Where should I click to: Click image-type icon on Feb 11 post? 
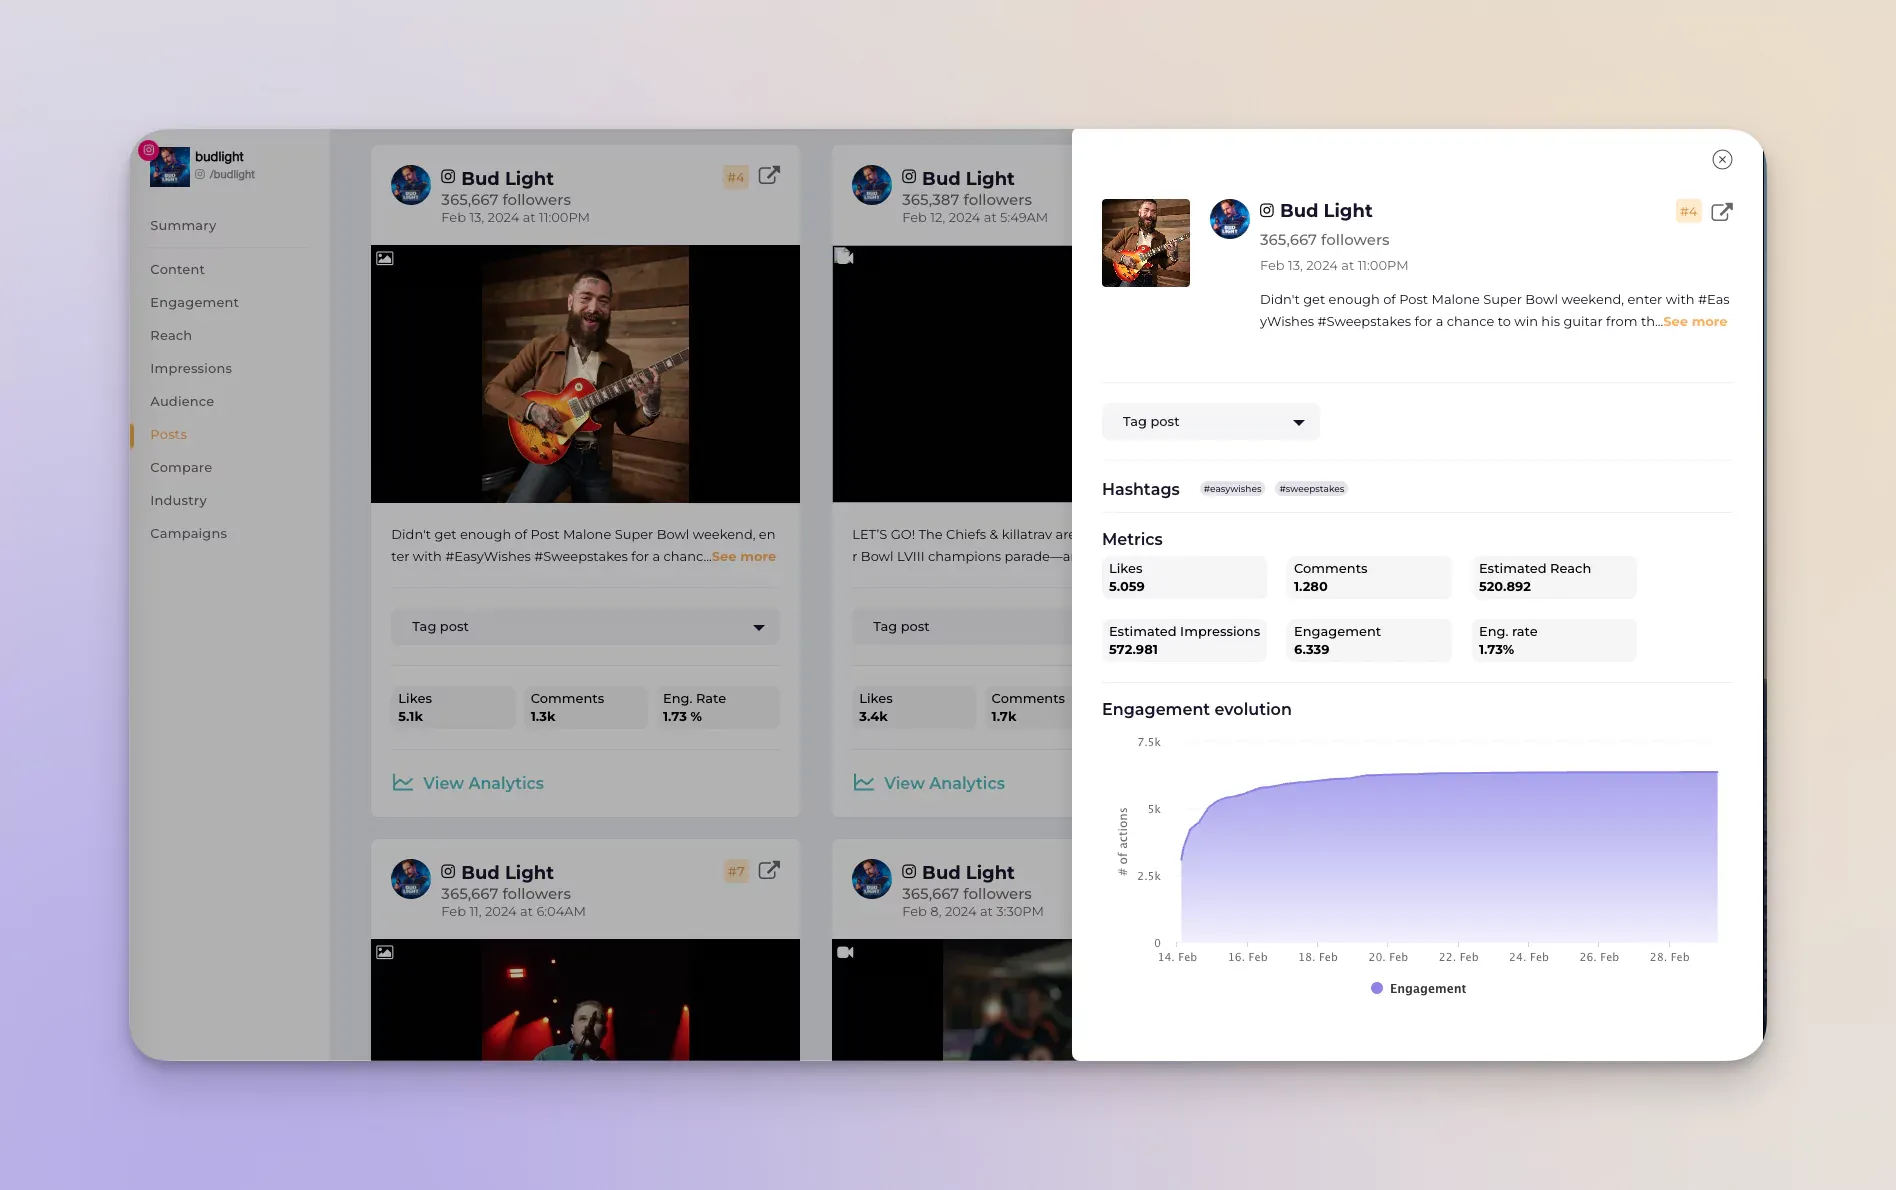[x=385, y=952]
